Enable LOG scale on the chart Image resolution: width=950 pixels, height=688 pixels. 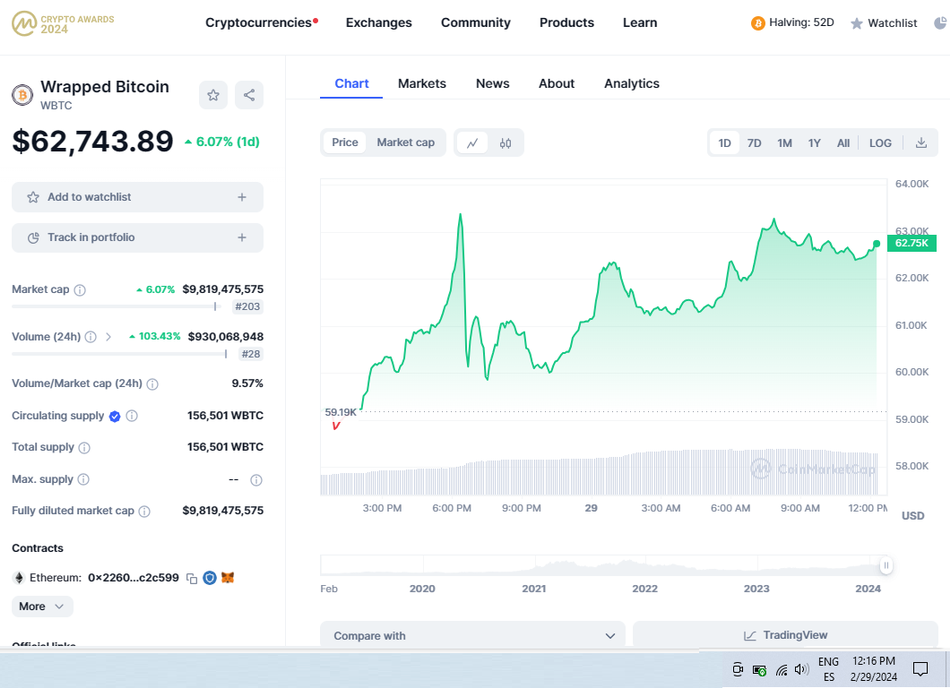[880, 143]
